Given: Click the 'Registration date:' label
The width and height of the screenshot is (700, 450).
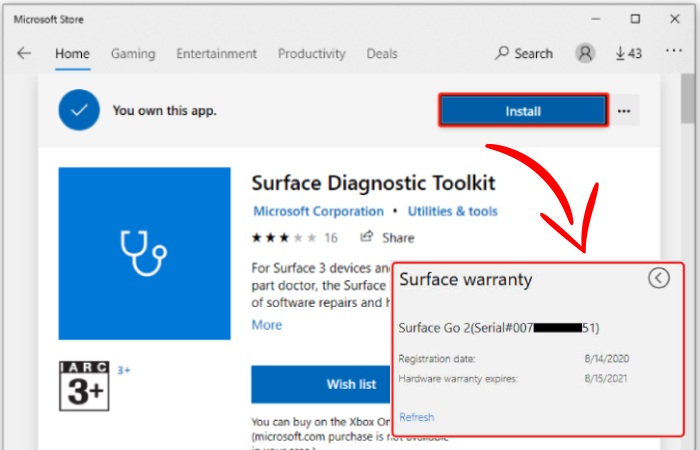Looking at the screenshot, I should coord(437,358).
